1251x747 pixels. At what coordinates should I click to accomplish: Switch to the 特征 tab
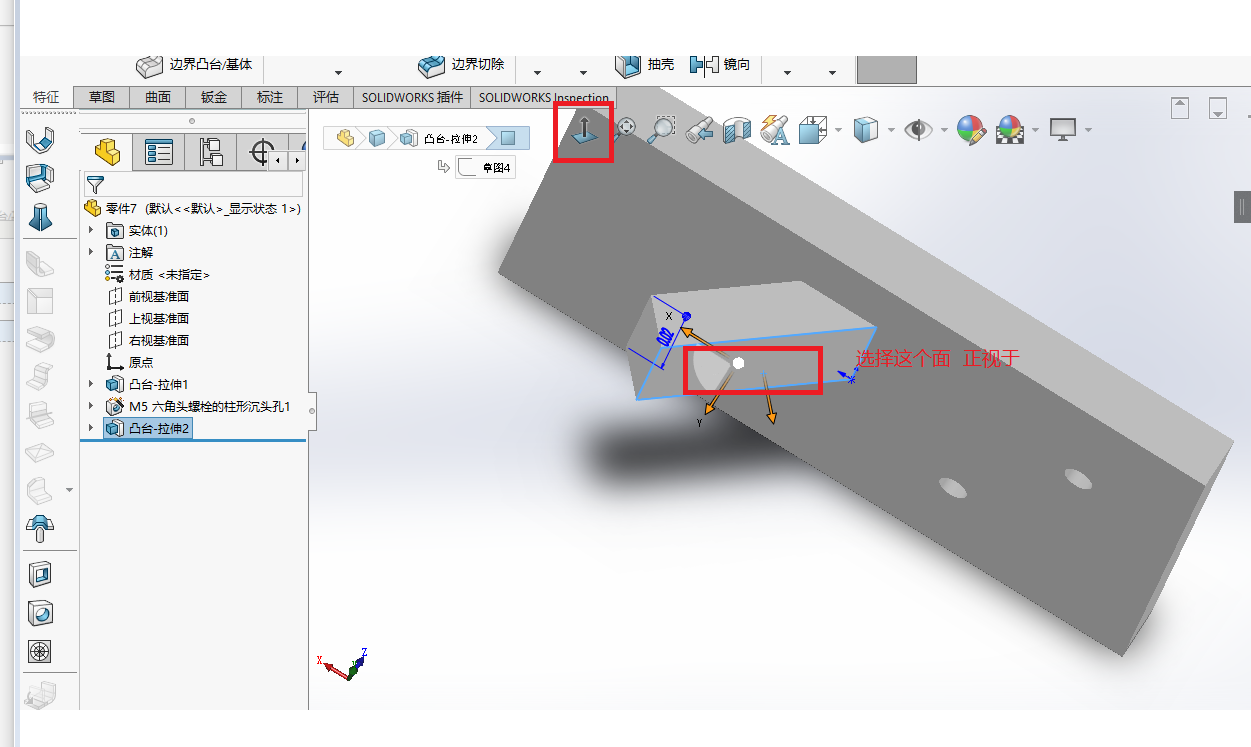click(x=46, y=97)
